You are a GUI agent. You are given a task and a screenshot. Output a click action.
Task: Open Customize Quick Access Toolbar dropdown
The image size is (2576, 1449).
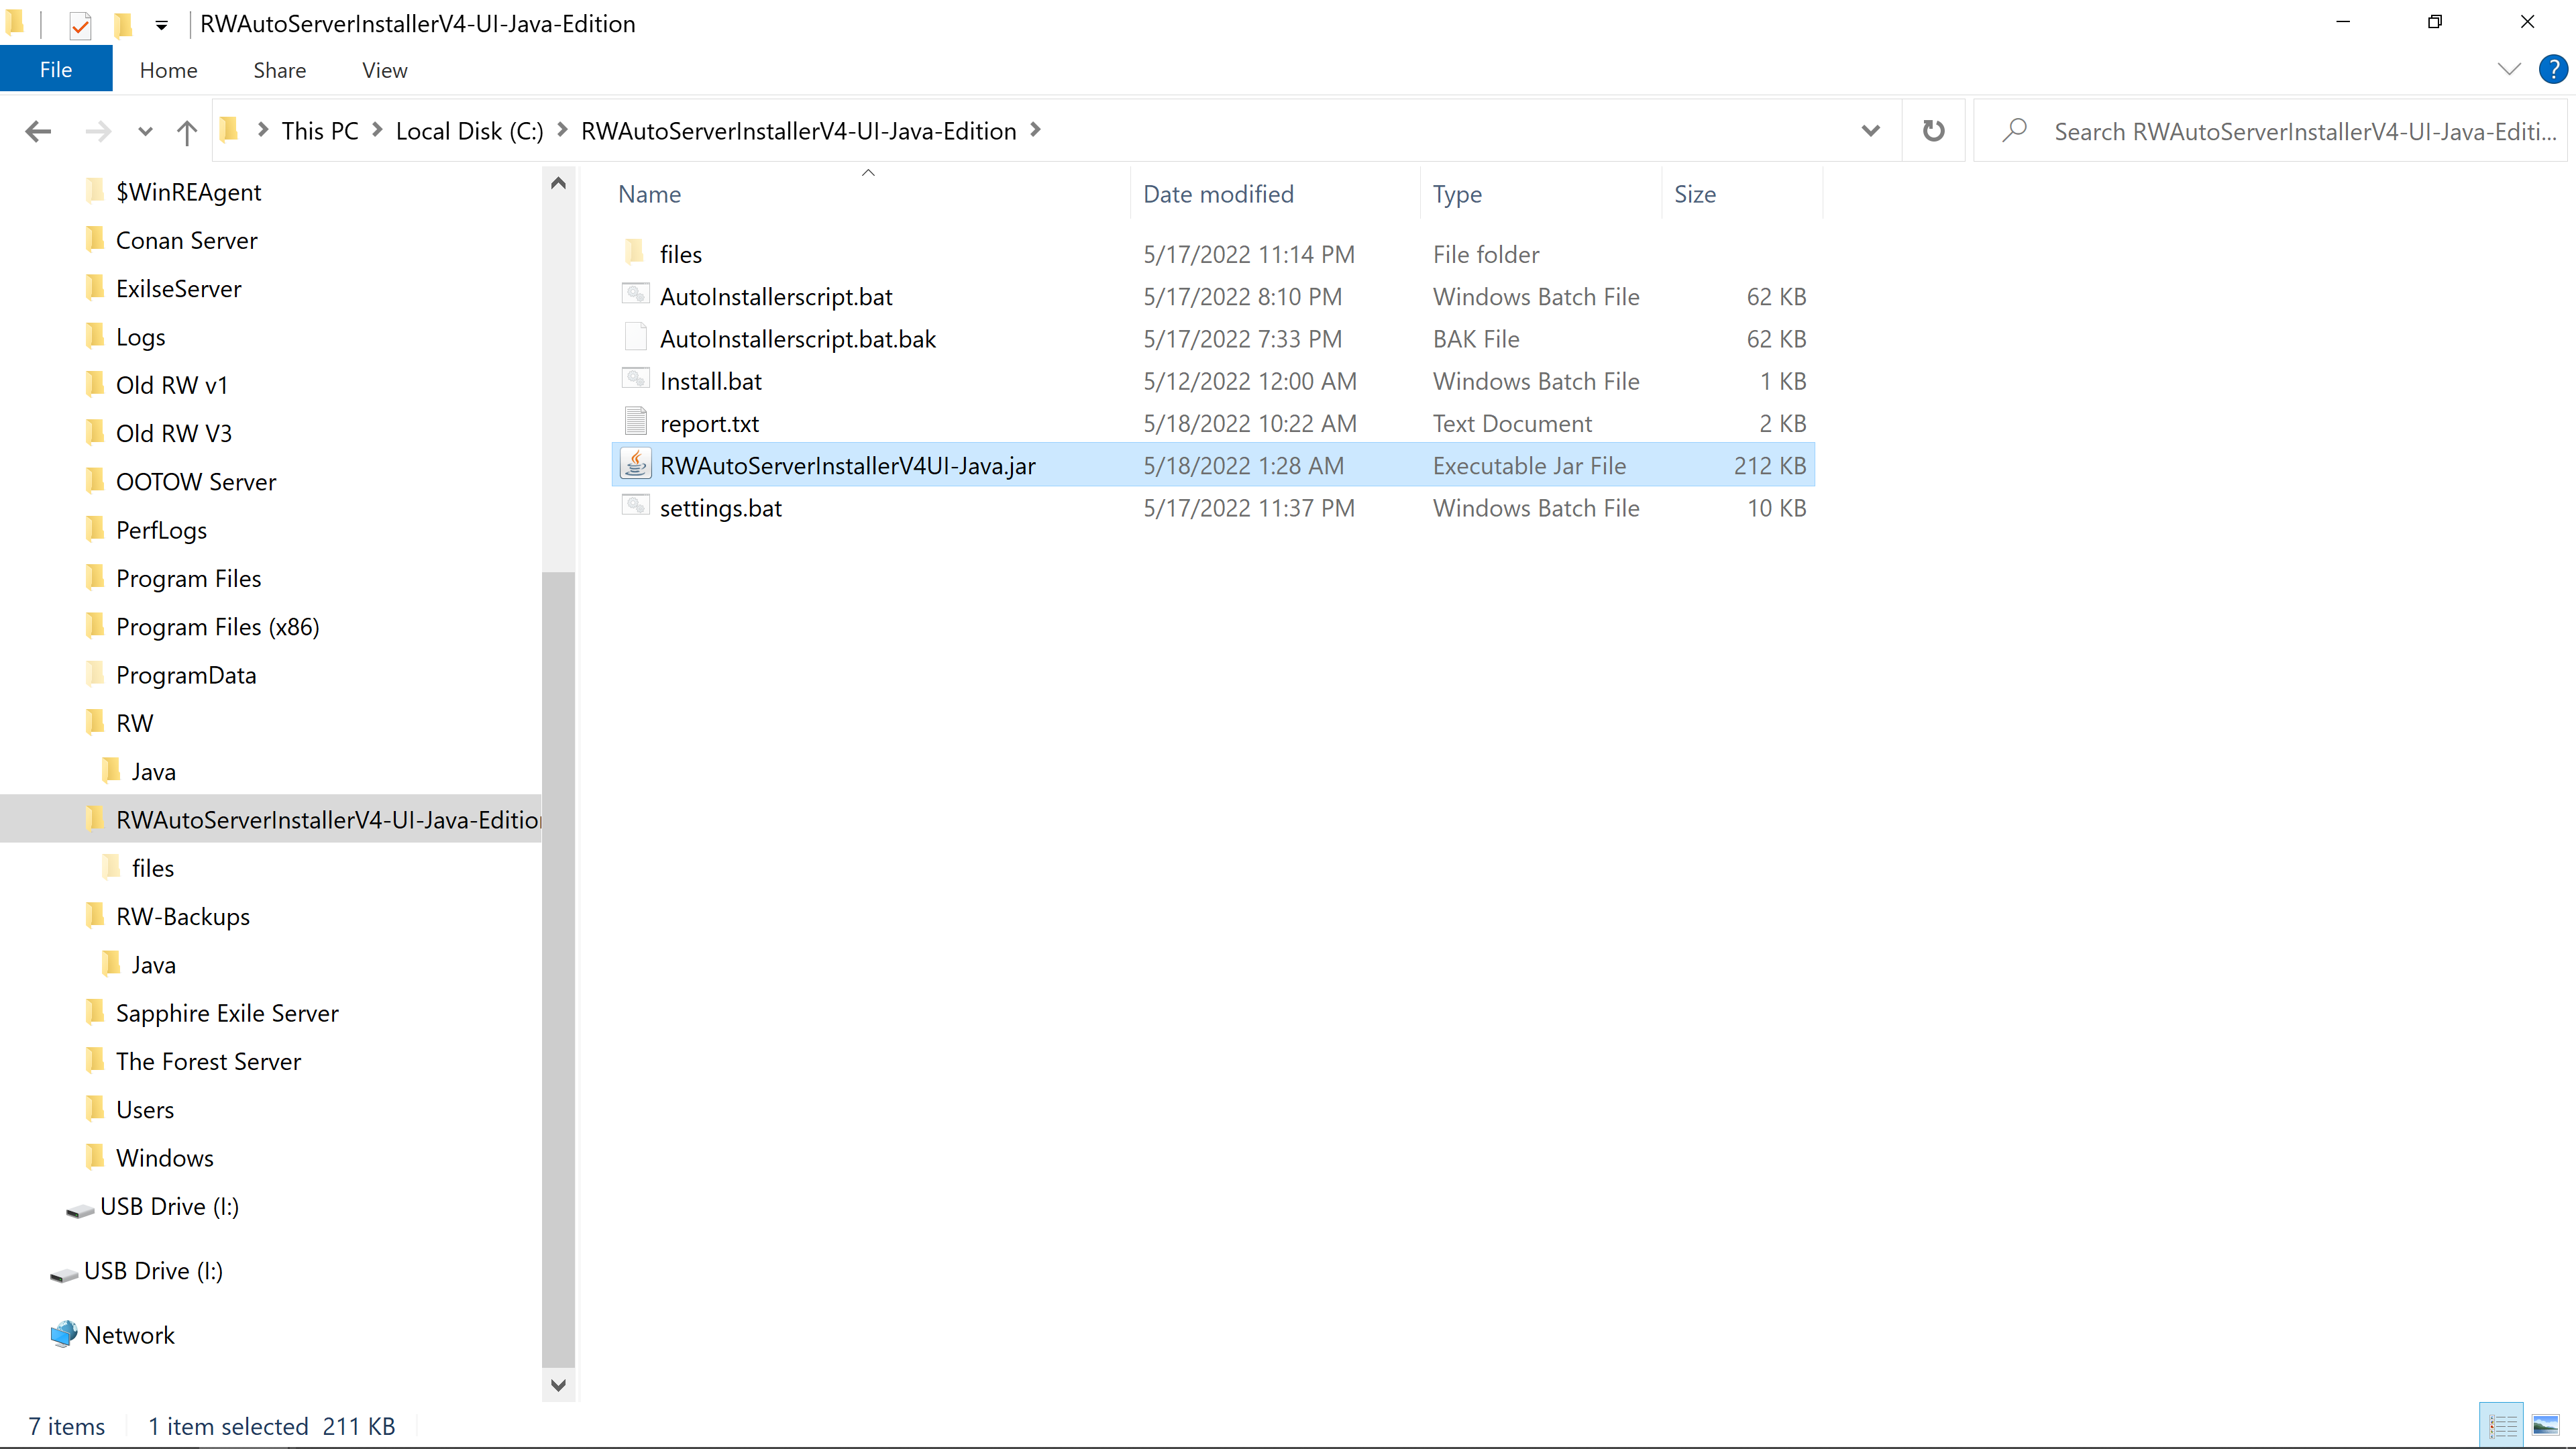[161, 25]
